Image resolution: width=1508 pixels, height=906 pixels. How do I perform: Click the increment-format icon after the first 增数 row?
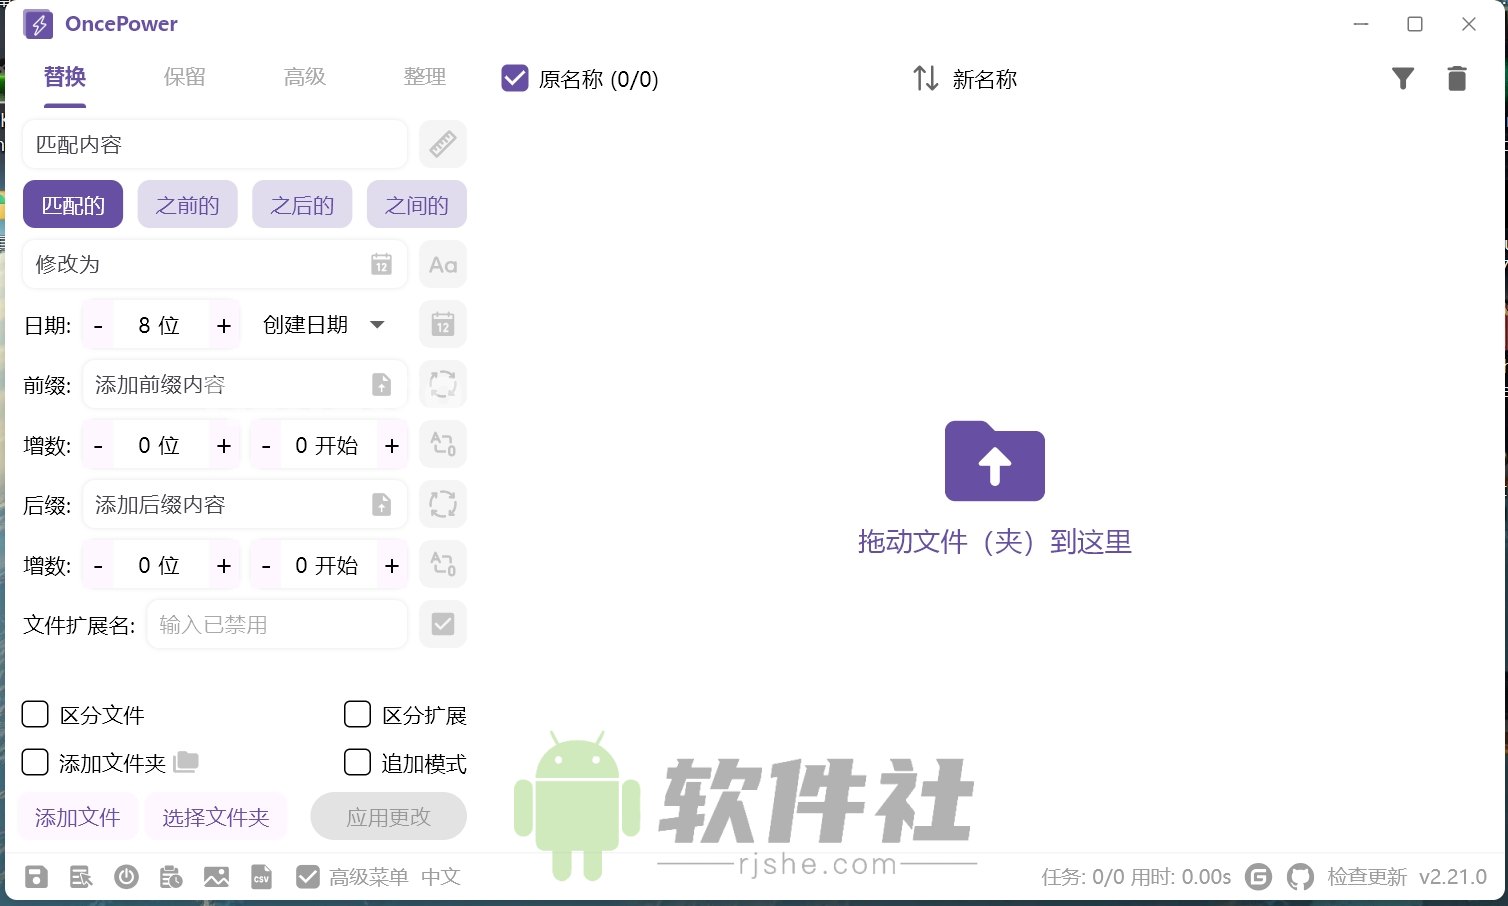pos(443,445)
